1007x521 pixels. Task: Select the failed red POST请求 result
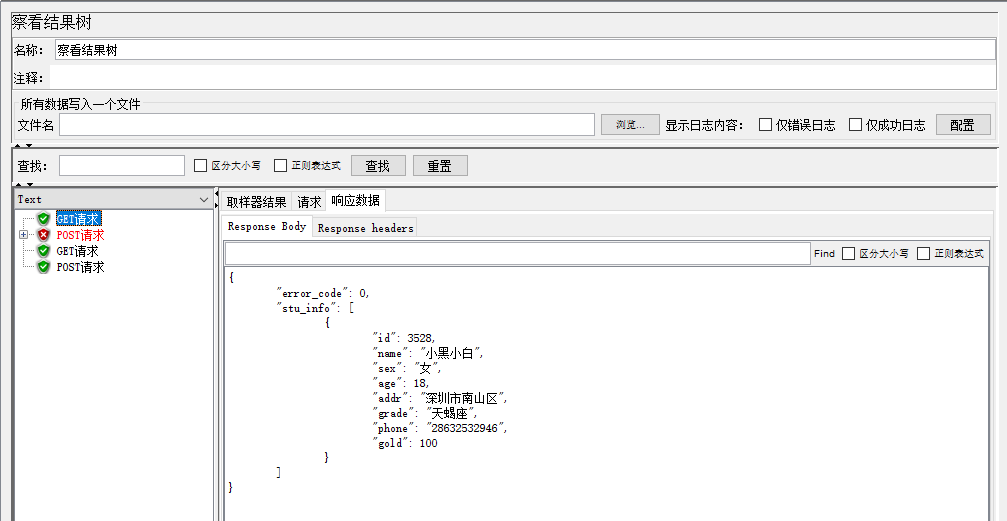[80, 235]
